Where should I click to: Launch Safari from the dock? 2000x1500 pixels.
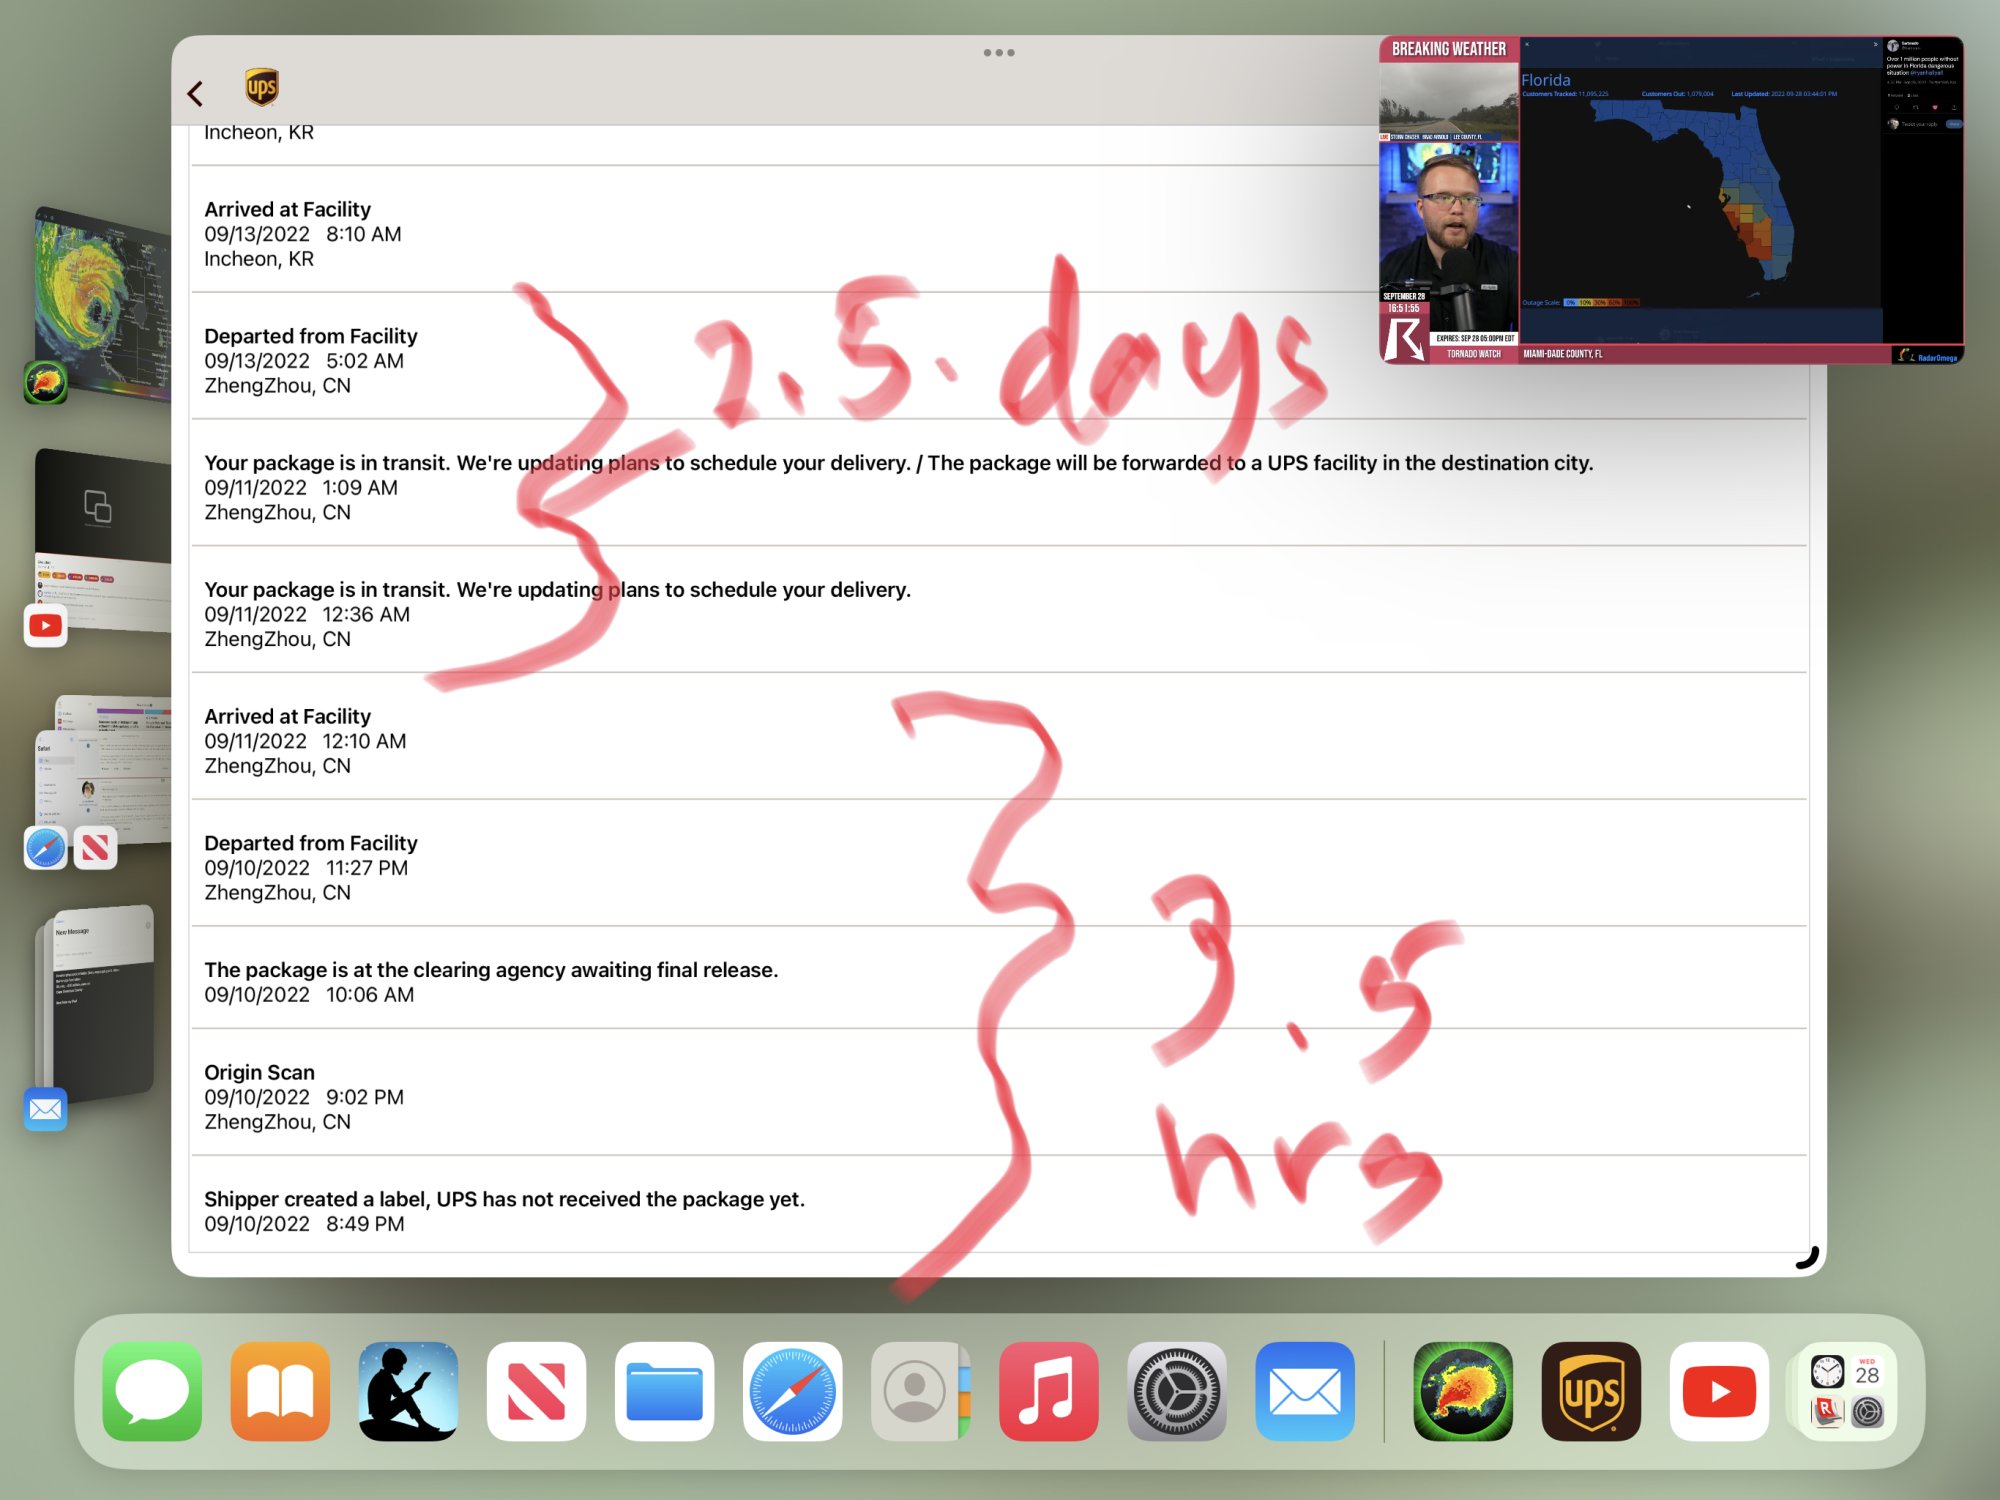pos(792,1391)
